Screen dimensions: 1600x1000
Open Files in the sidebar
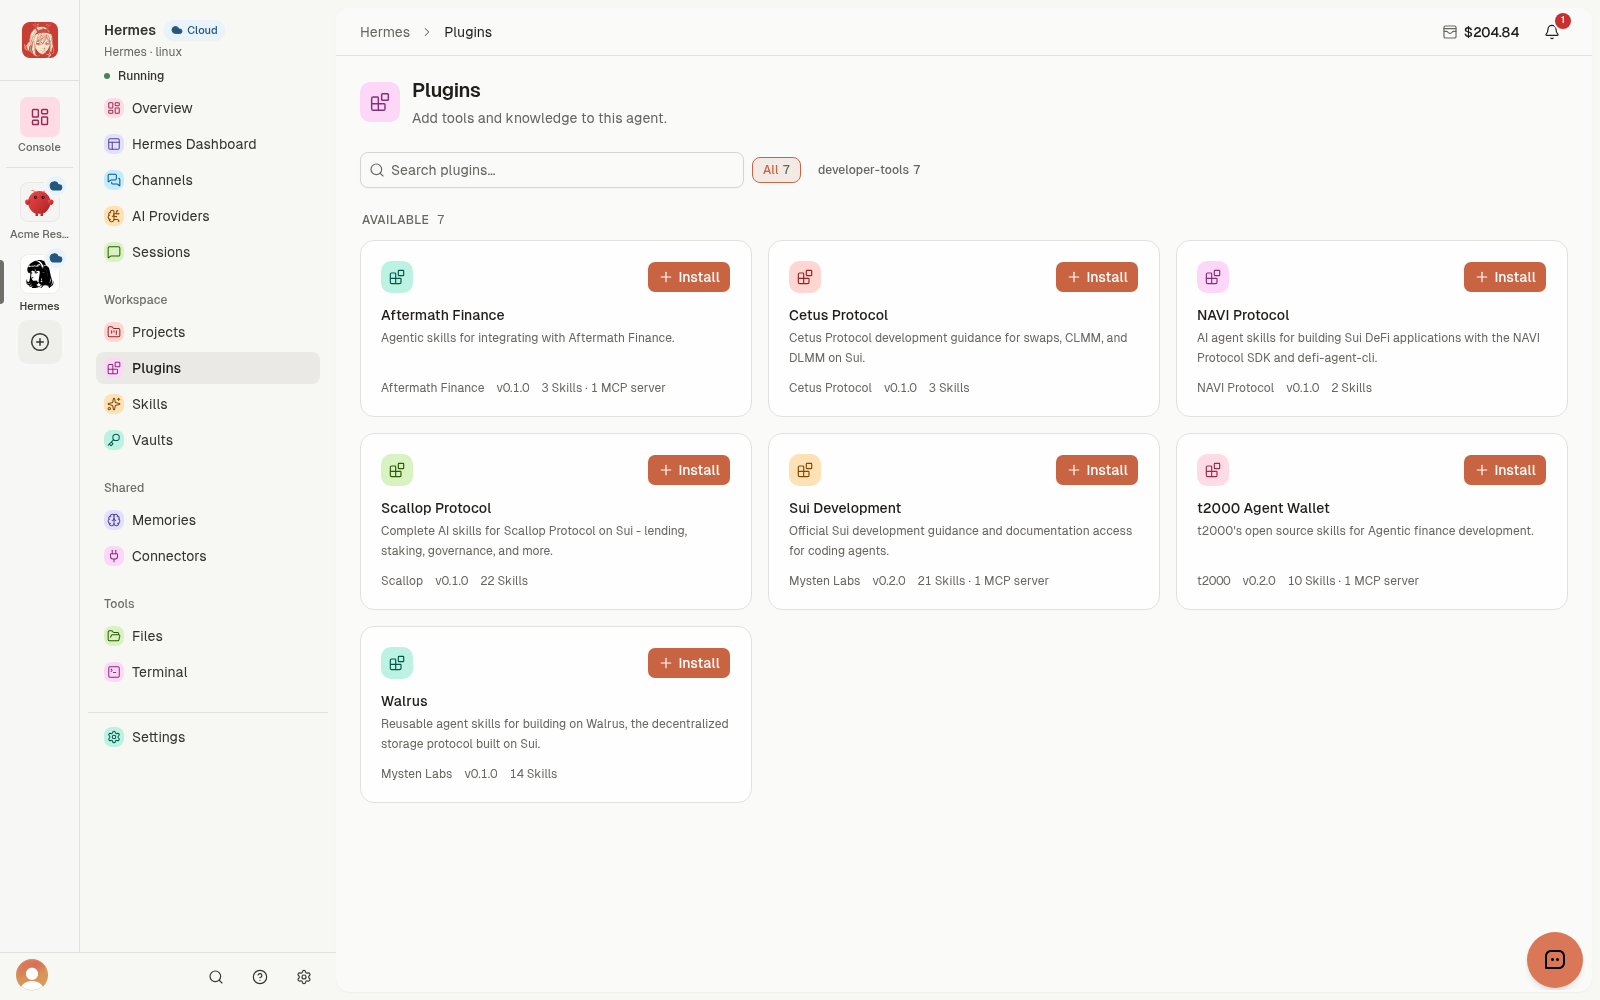point(208,636)
